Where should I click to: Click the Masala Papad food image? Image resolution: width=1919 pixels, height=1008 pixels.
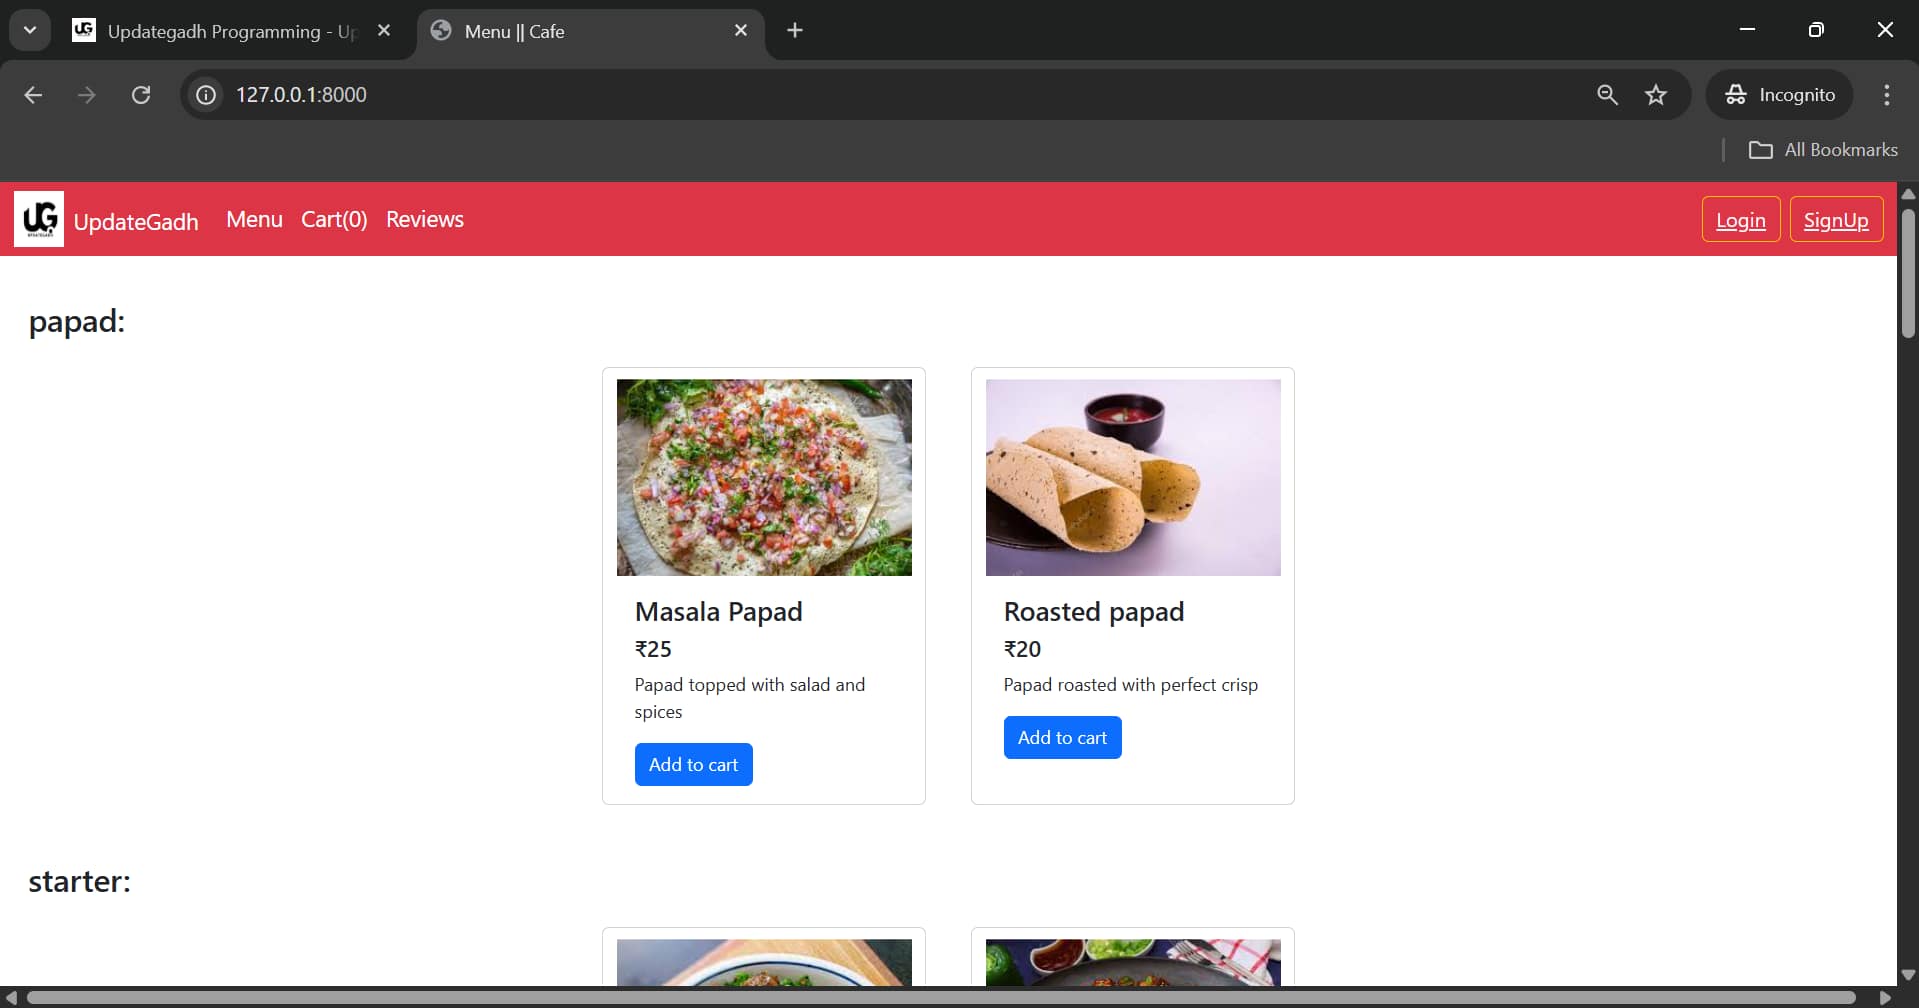coord(763,477)
